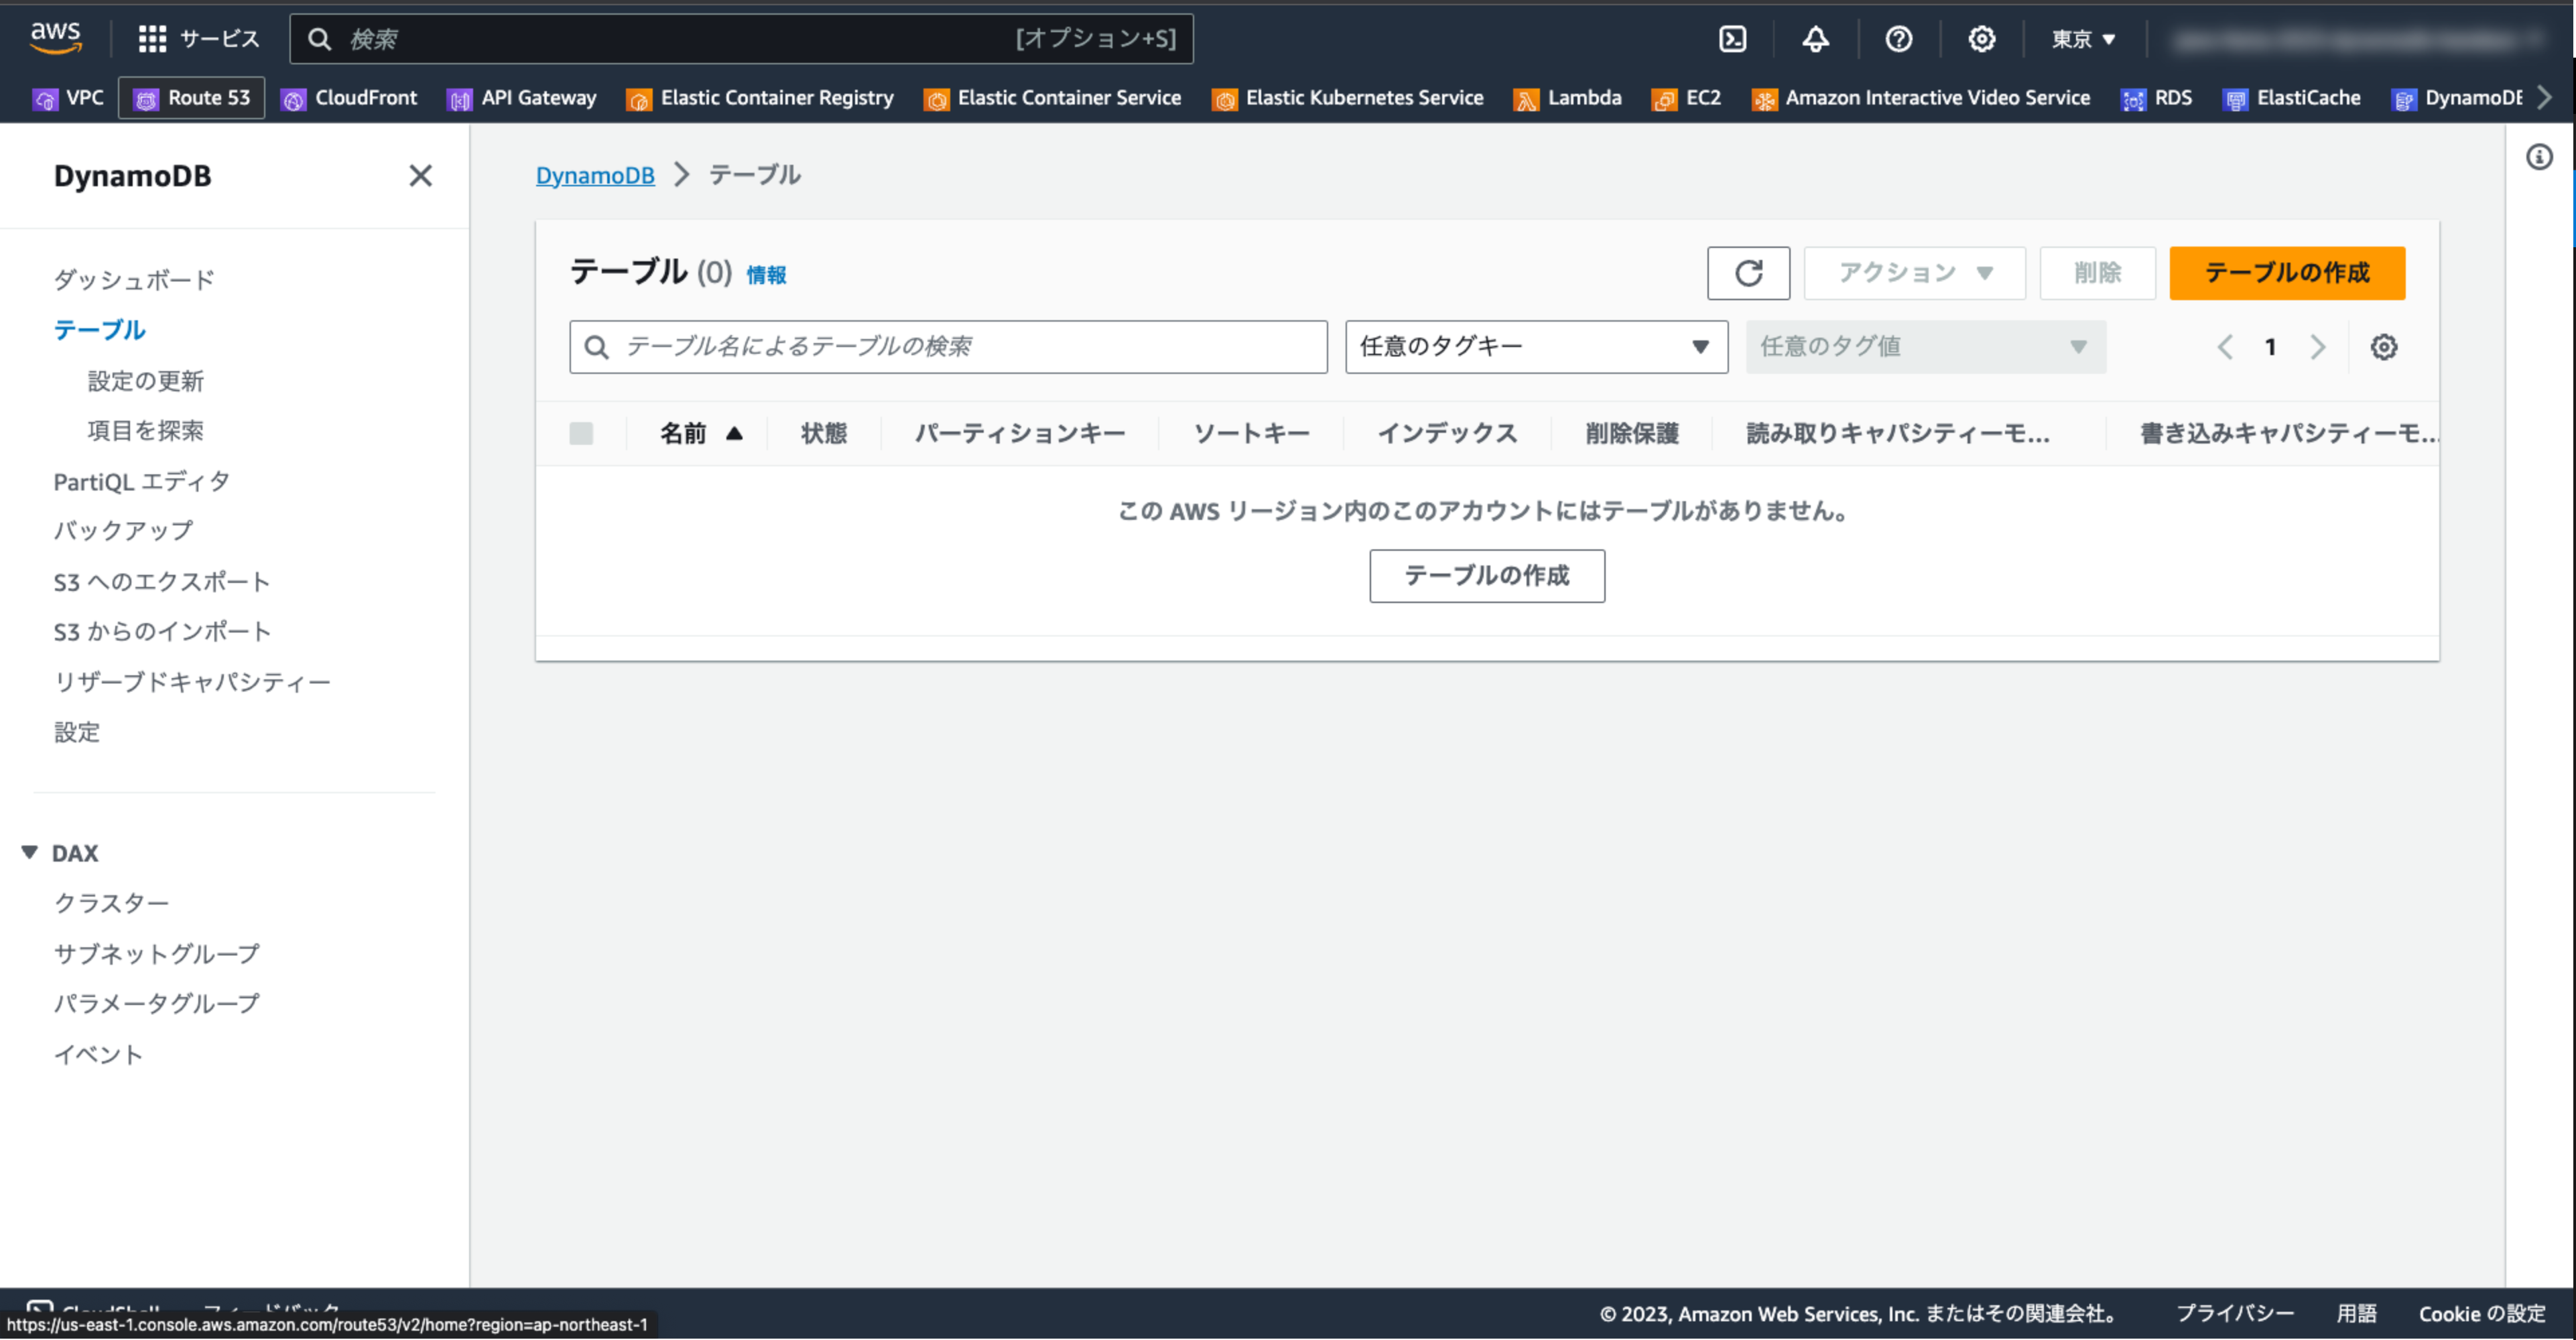The image size is (2576, 1340).
Task: Open the VPC service shortcut
Action: (68, 98)
